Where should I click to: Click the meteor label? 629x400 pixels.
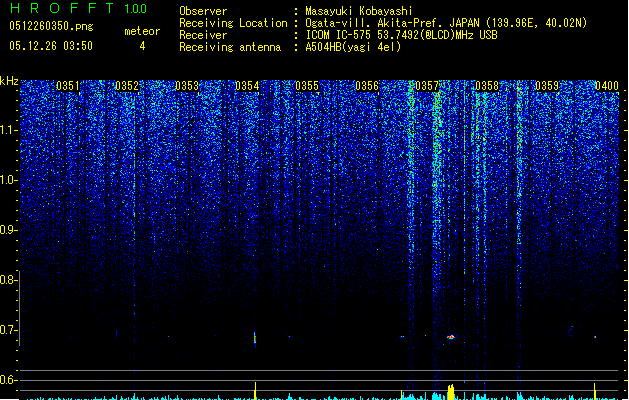click(x=142, y=31)
